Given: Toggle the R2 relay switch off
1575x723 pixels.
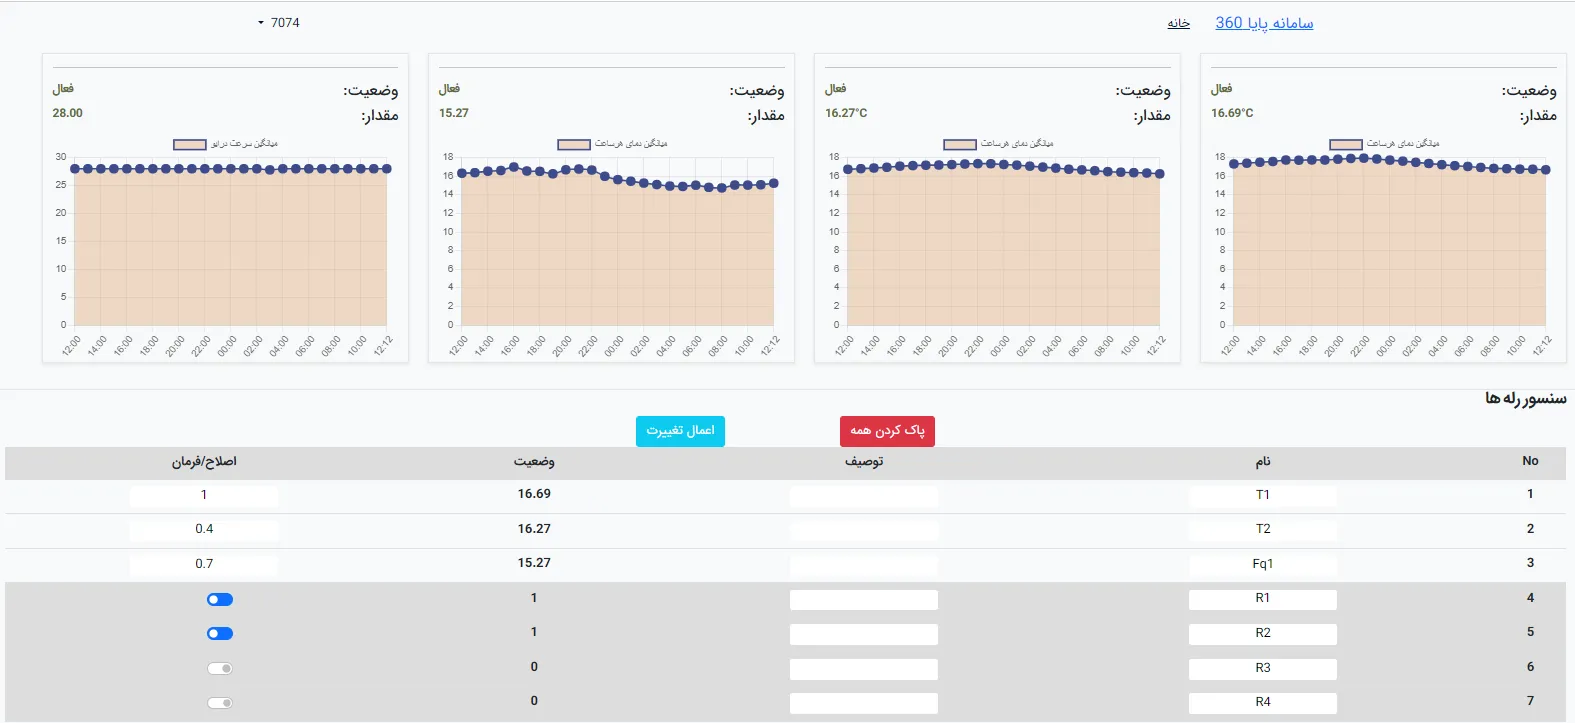Looking at the screenshot, I should pyautogui.click(x=220, y=634).
